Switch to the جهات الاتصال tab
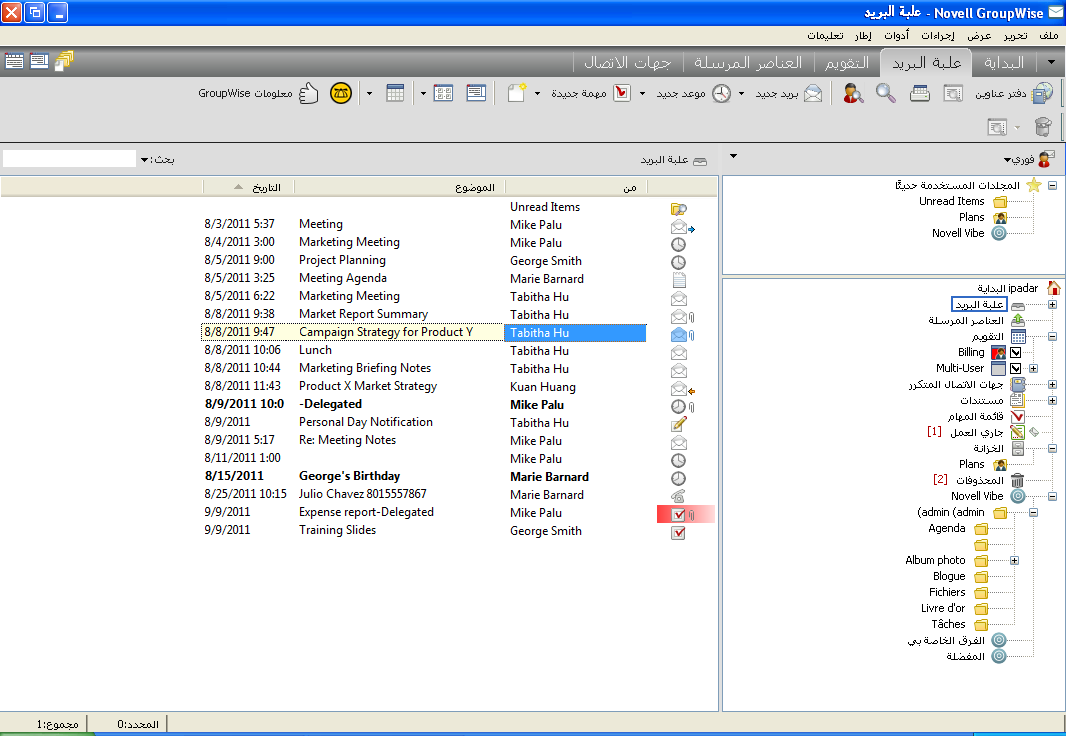Viewport: 1066px width, 736px height. pyautogui.click(x=627, y=63)
